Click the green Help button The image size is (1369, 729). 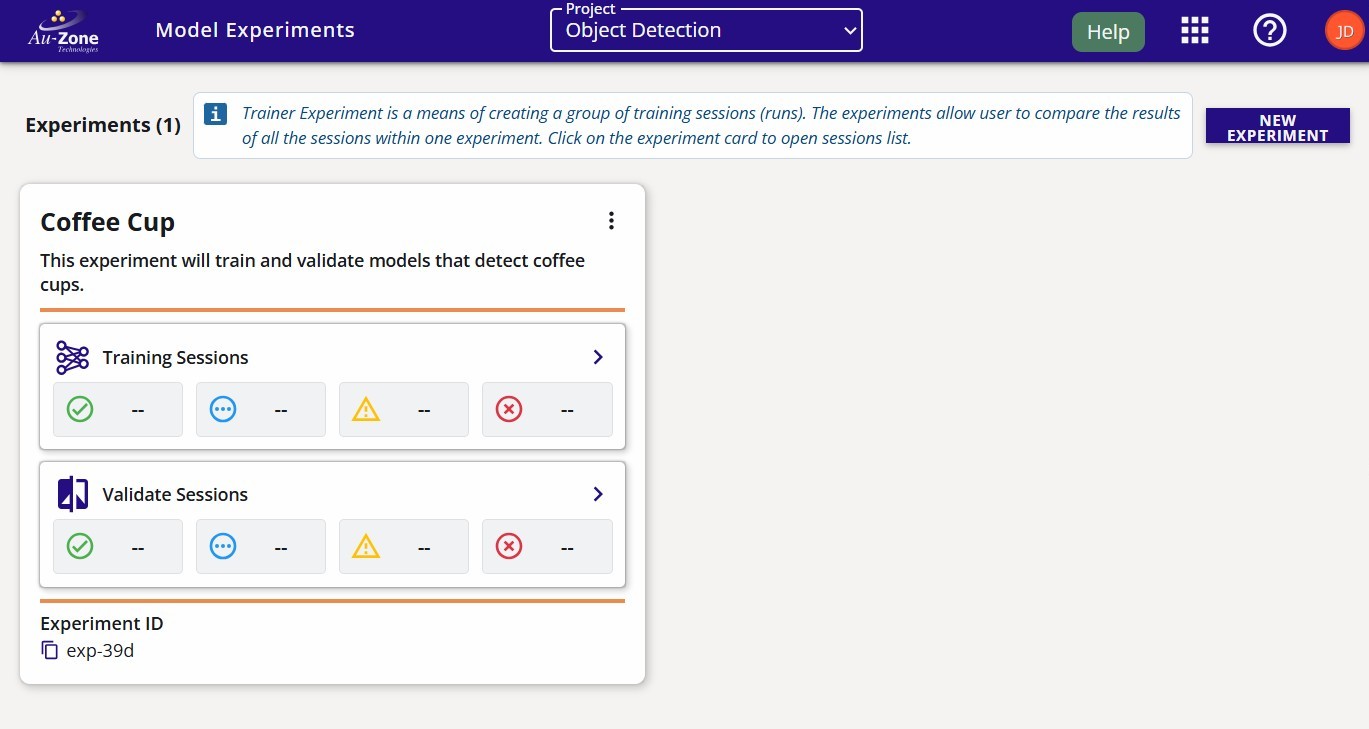point(1108,32)
